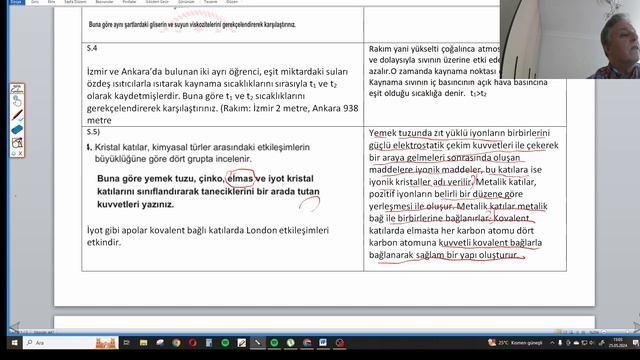
Task: Click the microphone icon in the system tray
Action: point(560,343)
